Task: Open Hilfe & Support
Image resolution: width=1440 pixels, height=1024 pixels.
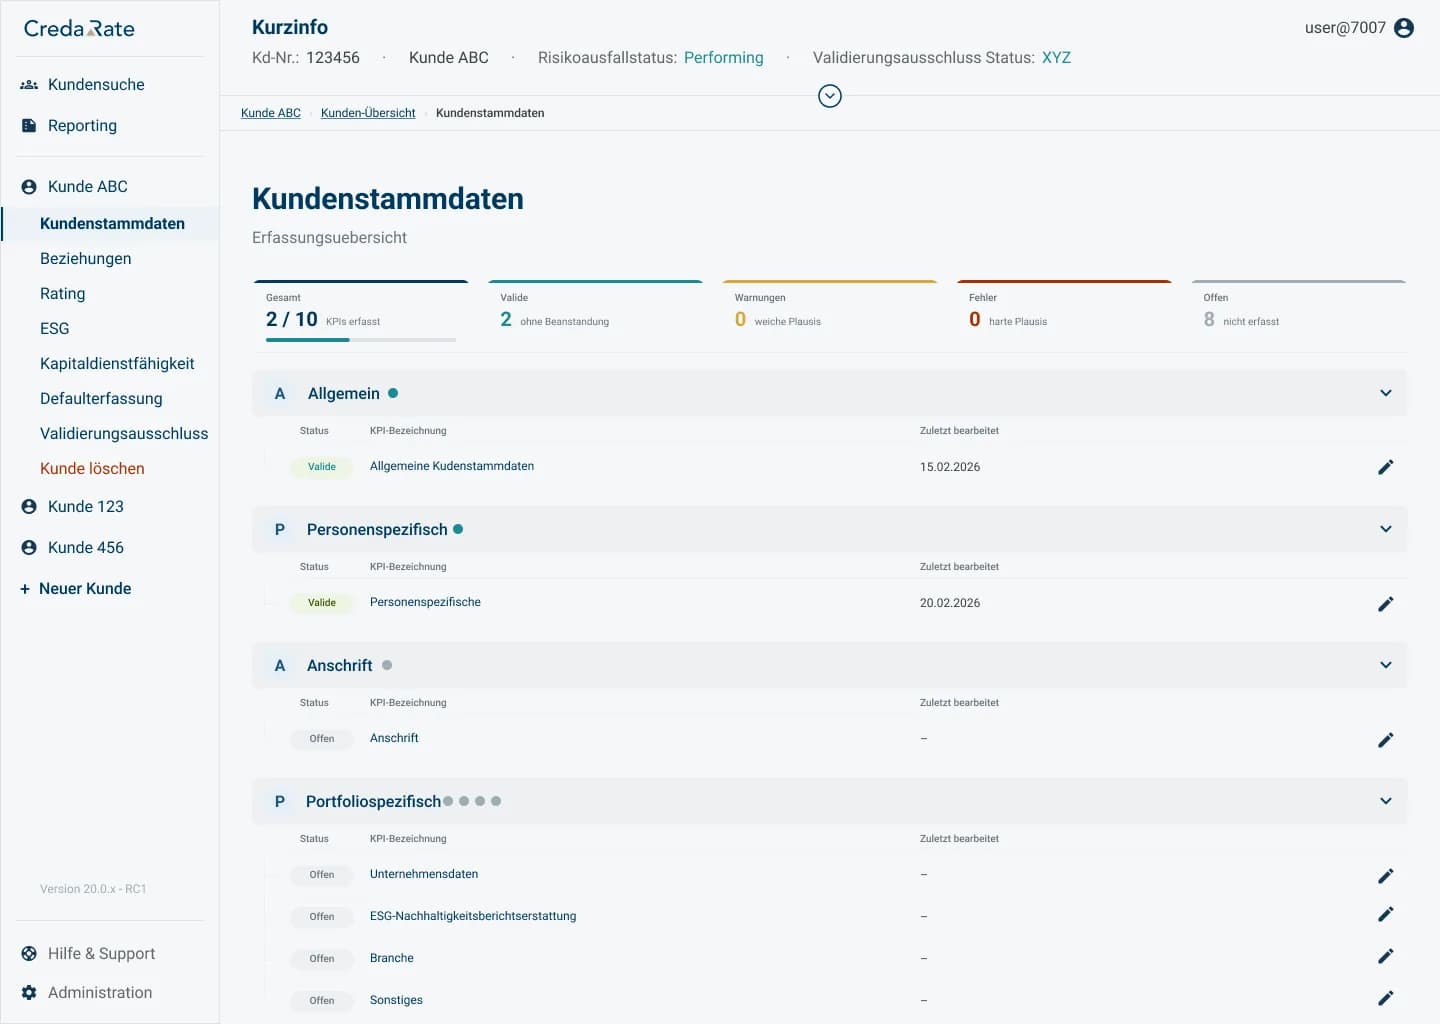Action: (x=101, y=954)
